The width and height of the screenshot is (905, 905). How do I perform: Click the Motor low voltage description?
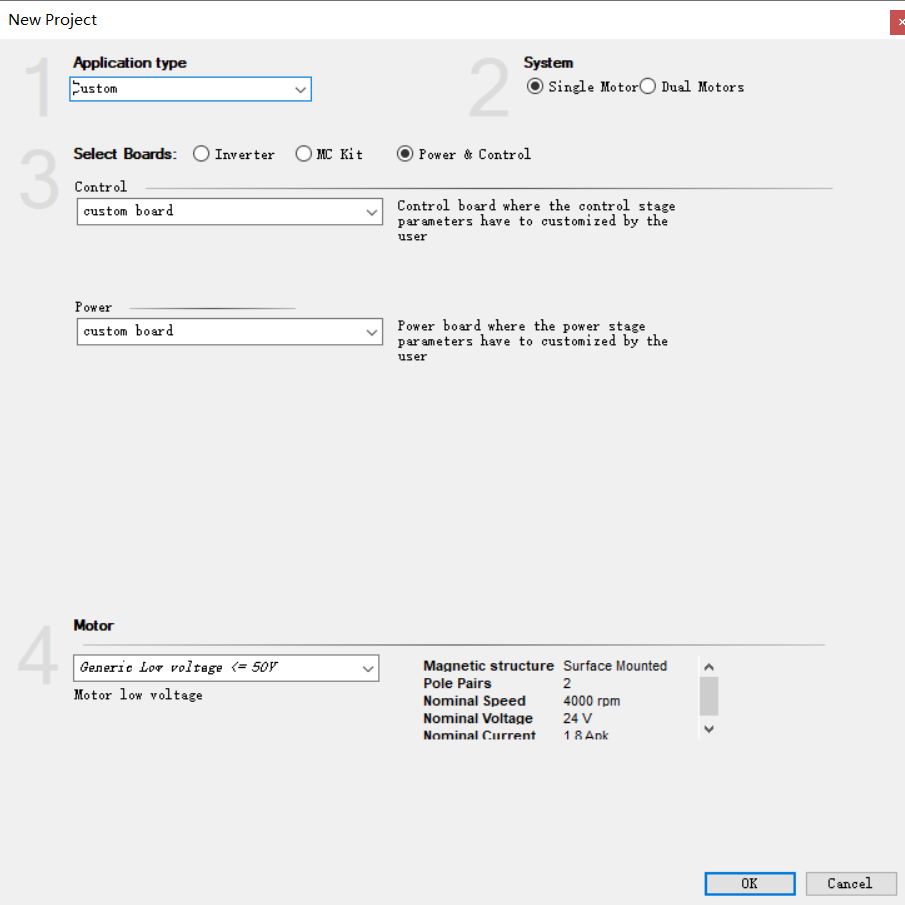click(x=138, y=695)
